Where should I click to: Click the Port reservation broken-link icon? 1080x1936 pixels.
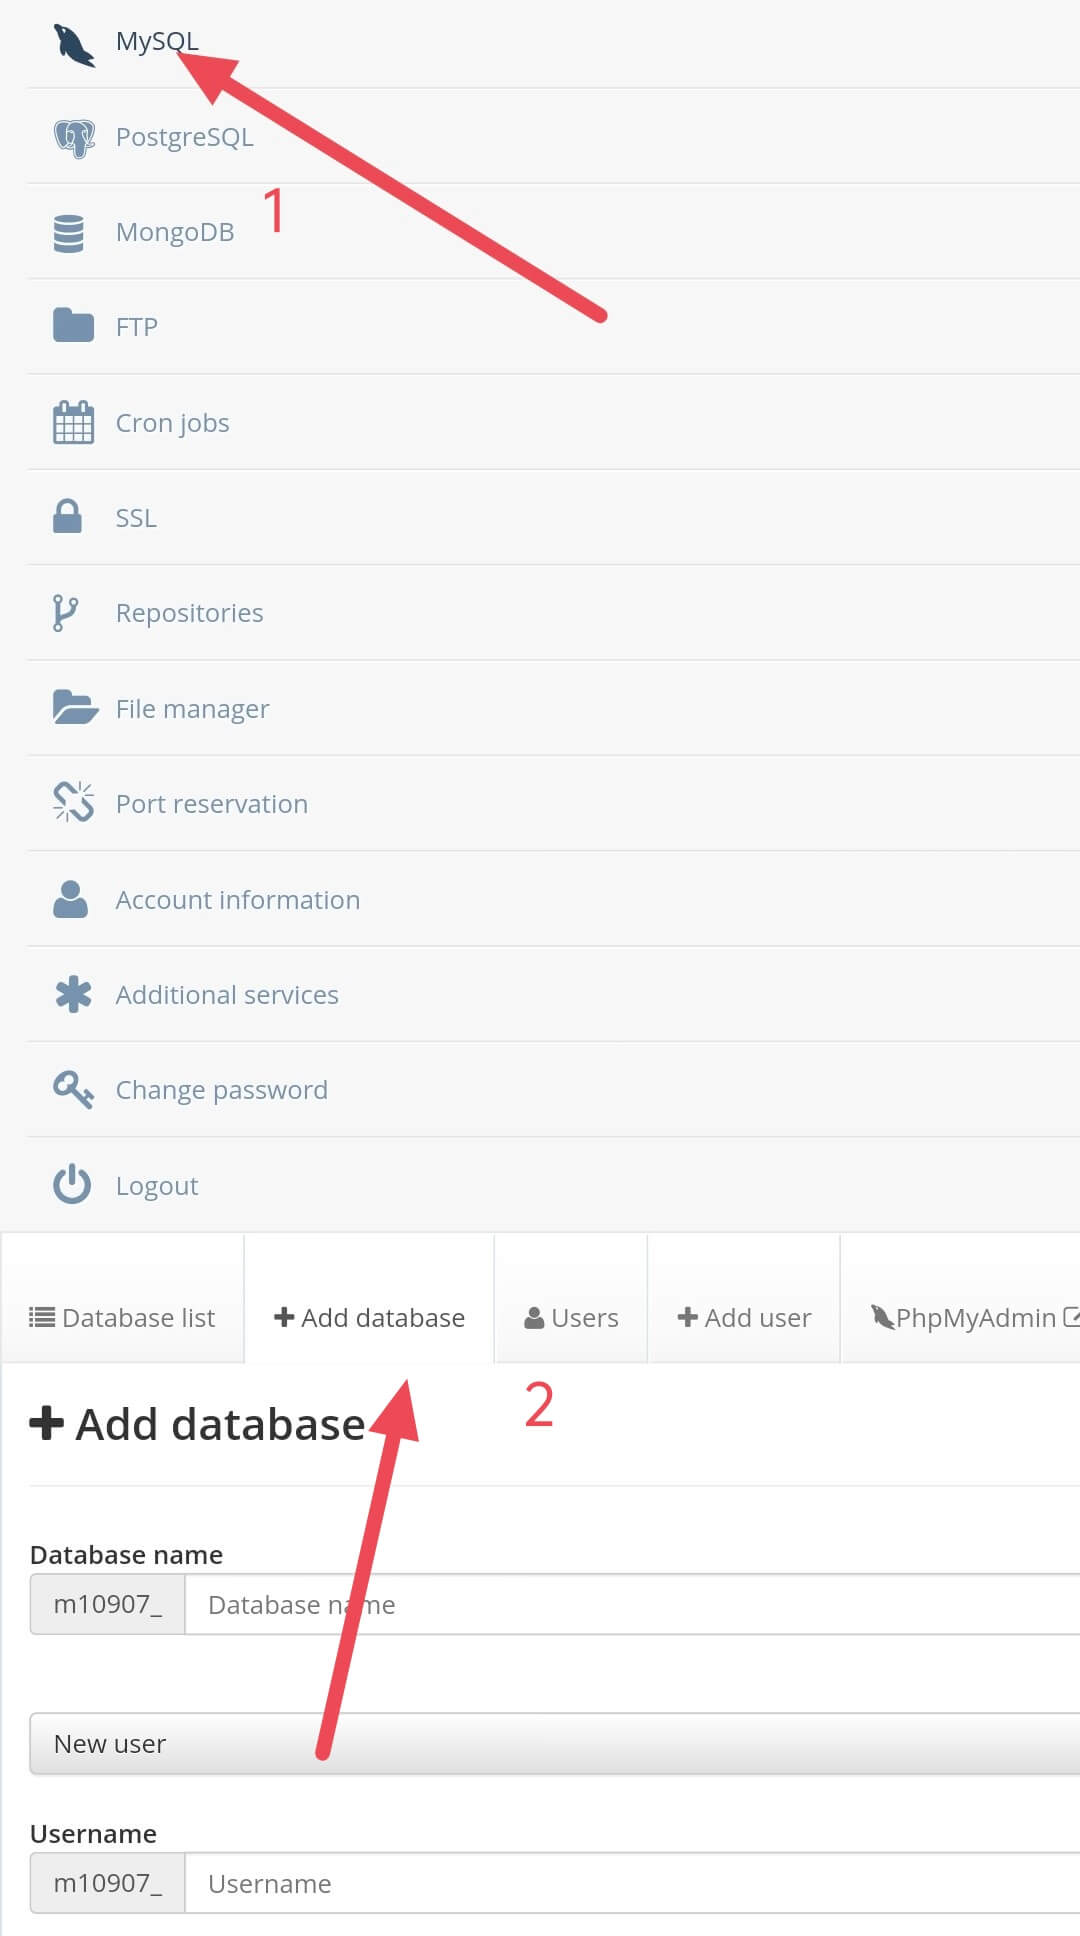[x=73, y=802]
